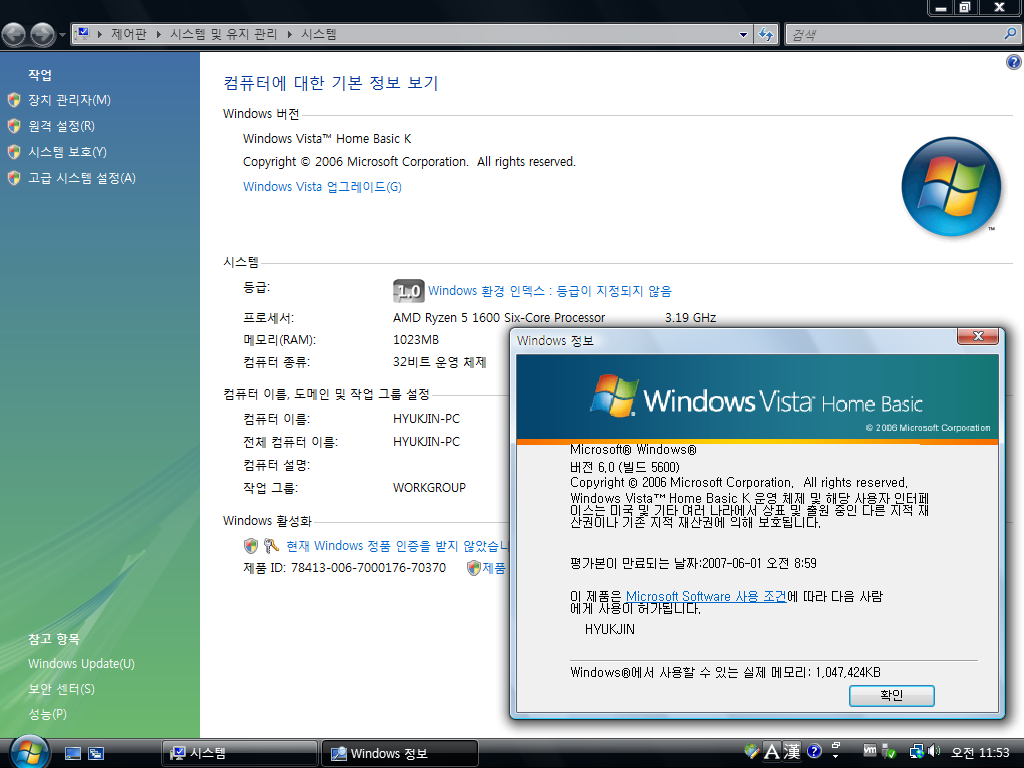Open 원격 설정(R) link
The width and height of the screenshot is (1024, 768).
(x=61, y=126)
